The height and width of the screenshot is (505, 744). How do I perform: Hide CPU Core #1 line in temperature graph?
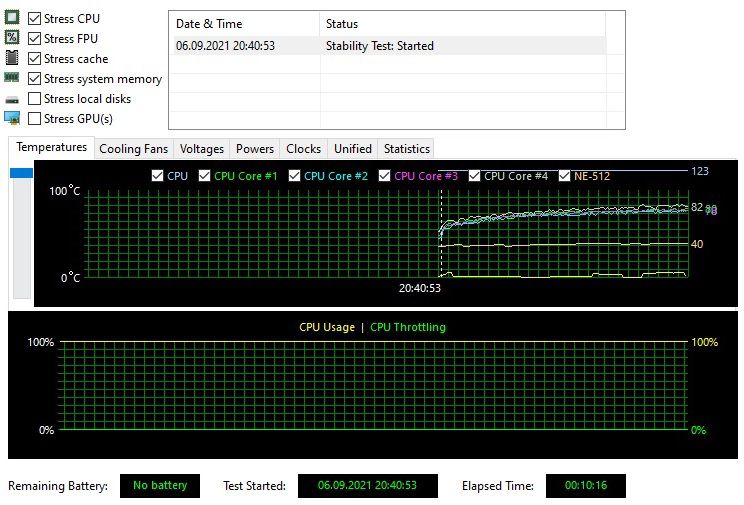click(205, 176)
